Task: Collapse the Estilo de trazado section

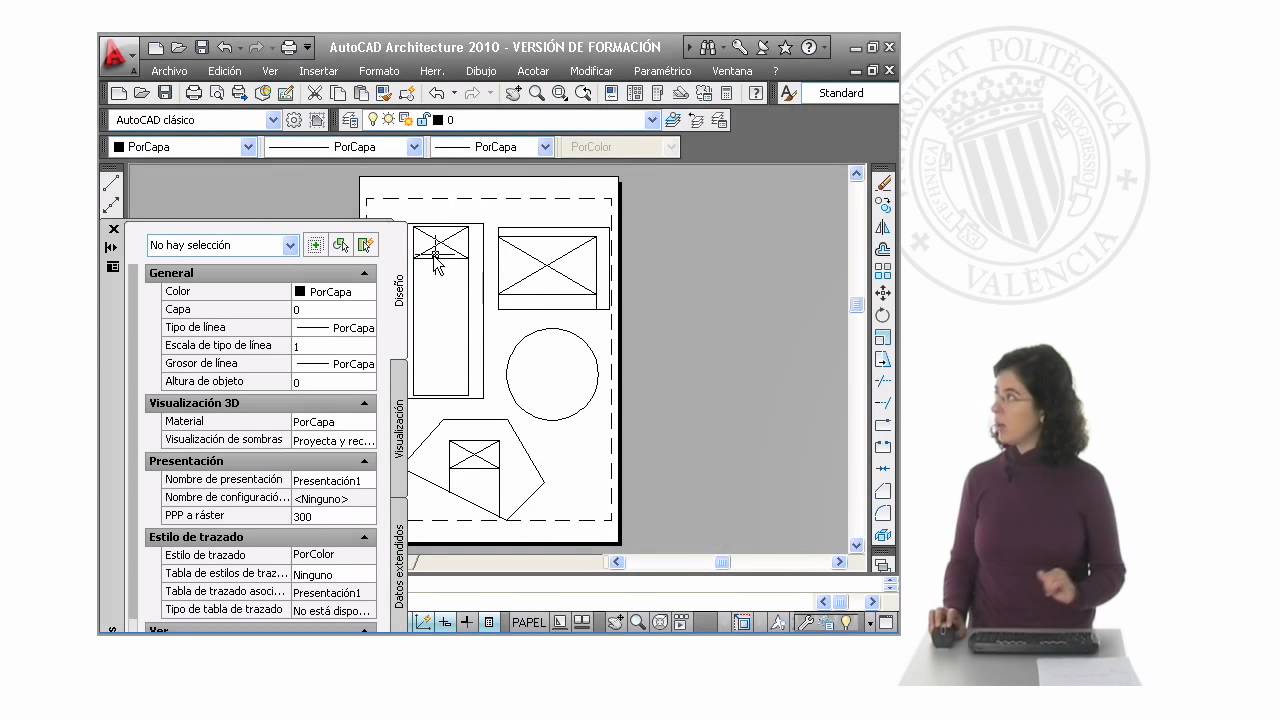Action: pos(364,537)
